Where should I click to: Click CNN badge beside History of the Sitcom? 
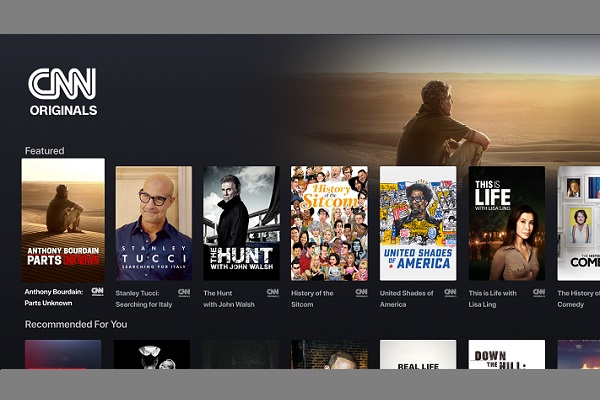pyautogui.click(x=362, y=293)
